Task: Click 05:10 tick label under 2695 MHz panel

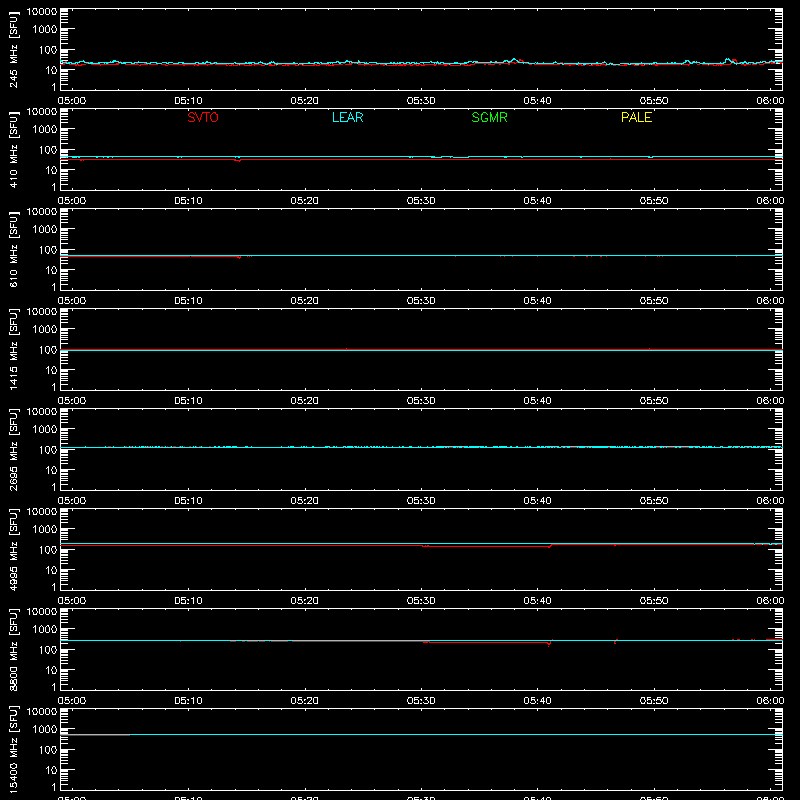Action: point(188,501)
